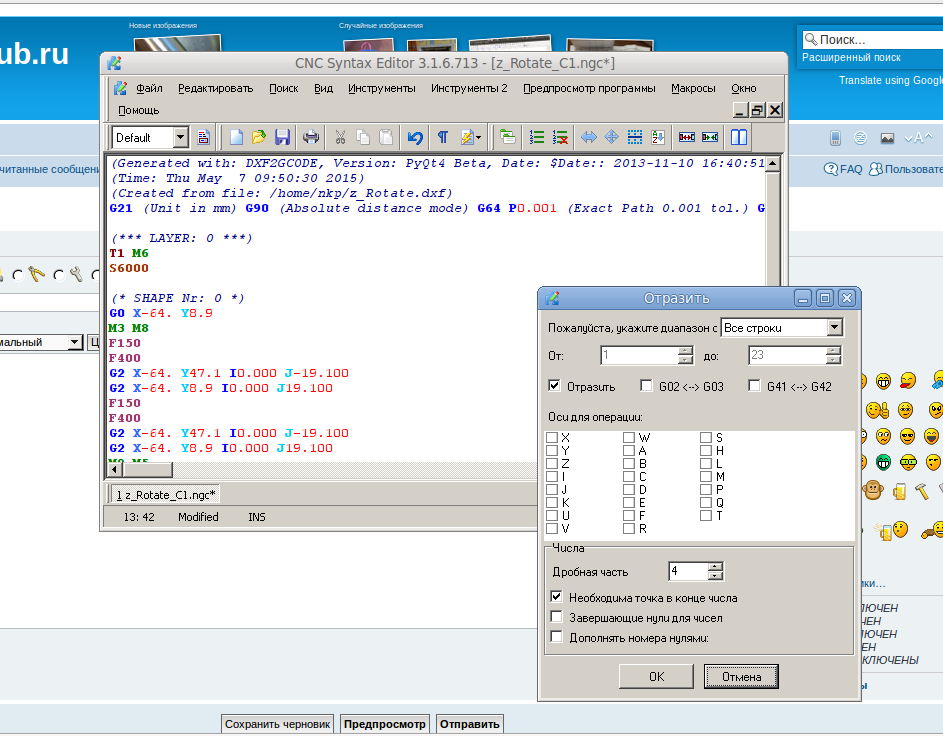This screenshot has width=943, height=736.
Task: Click the Open file folder icon
Action: (259, 137)
